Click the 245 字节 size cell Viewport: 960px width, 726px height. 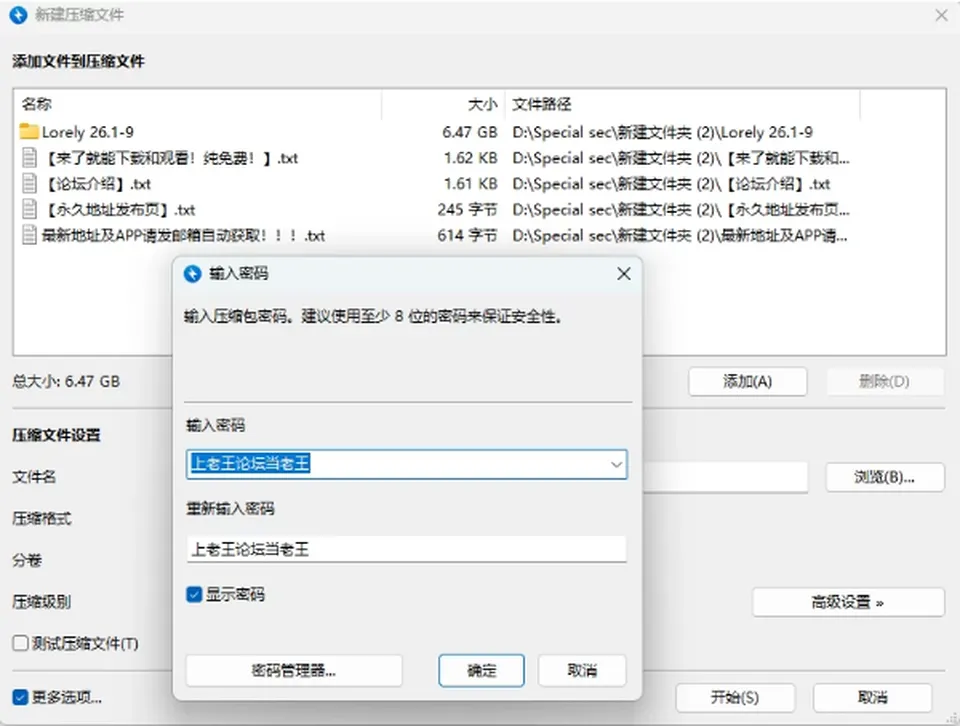click(x=467, y=209)
